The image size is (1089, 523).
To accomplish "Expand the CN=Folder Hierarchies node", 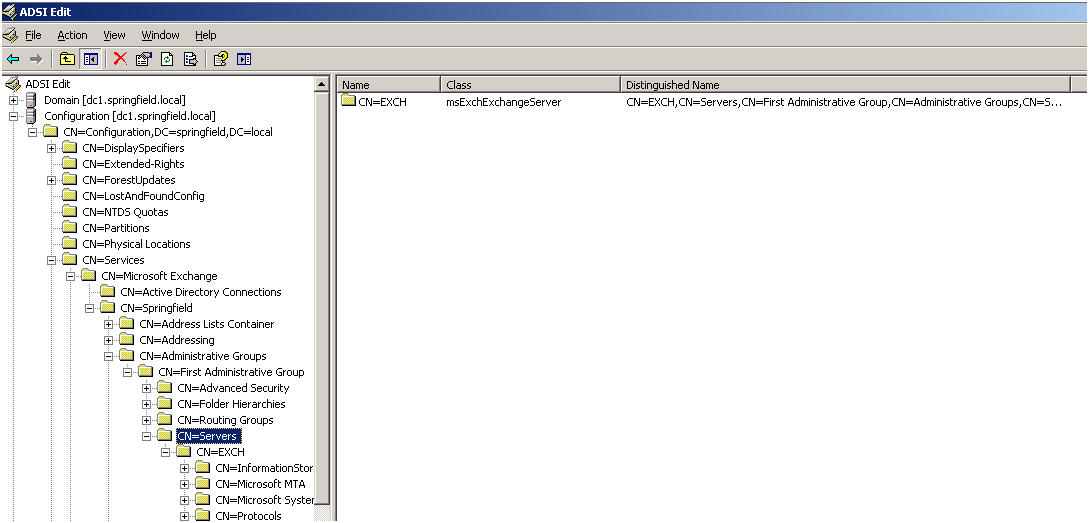I will click(x=147, y=404).
